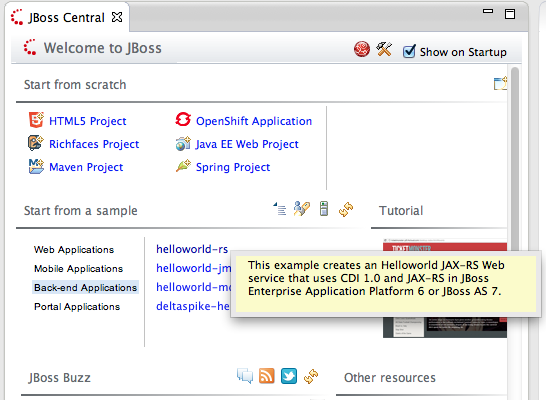Click the HTML5 Project icon

[x=36, y=120]
